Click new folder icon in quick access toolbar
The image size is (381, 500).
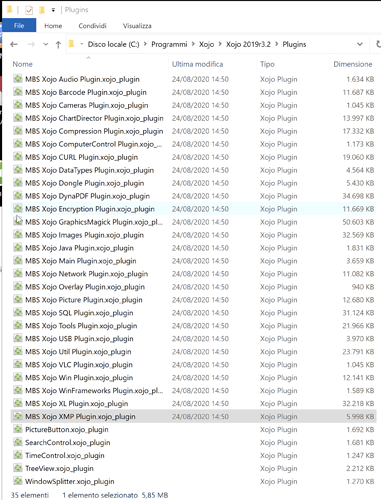click(x=42, y=10)
